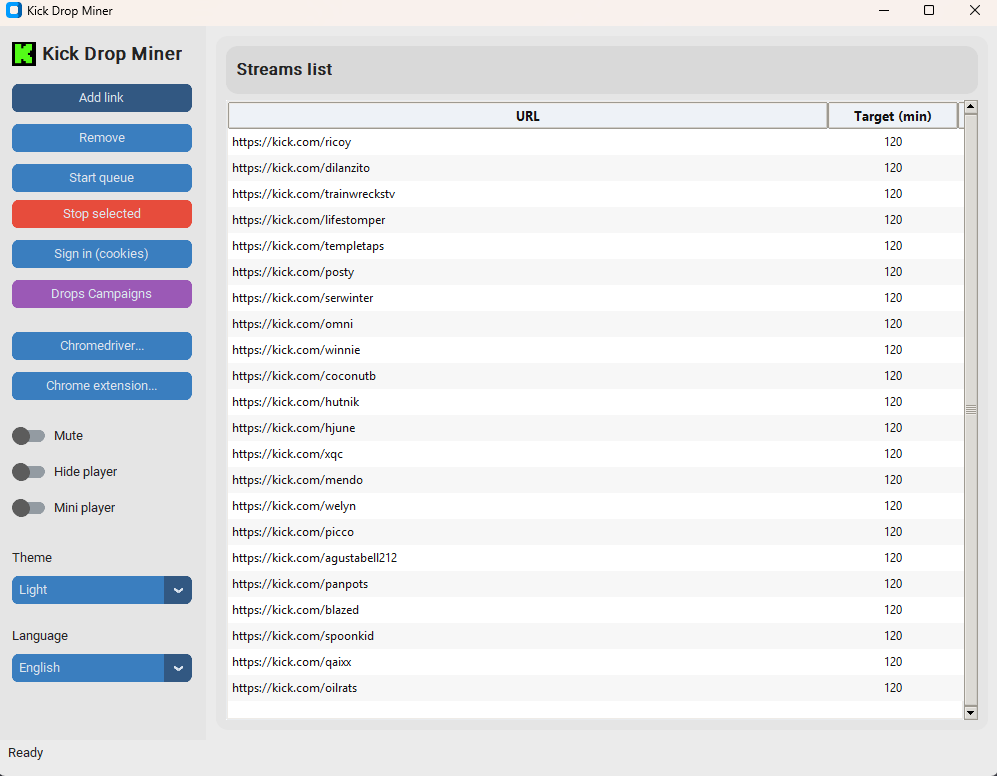Select the https://kick.com/mendo row
Image resolution: width=997 pixels, height=776 pixels.
click(x=596, y=480)
